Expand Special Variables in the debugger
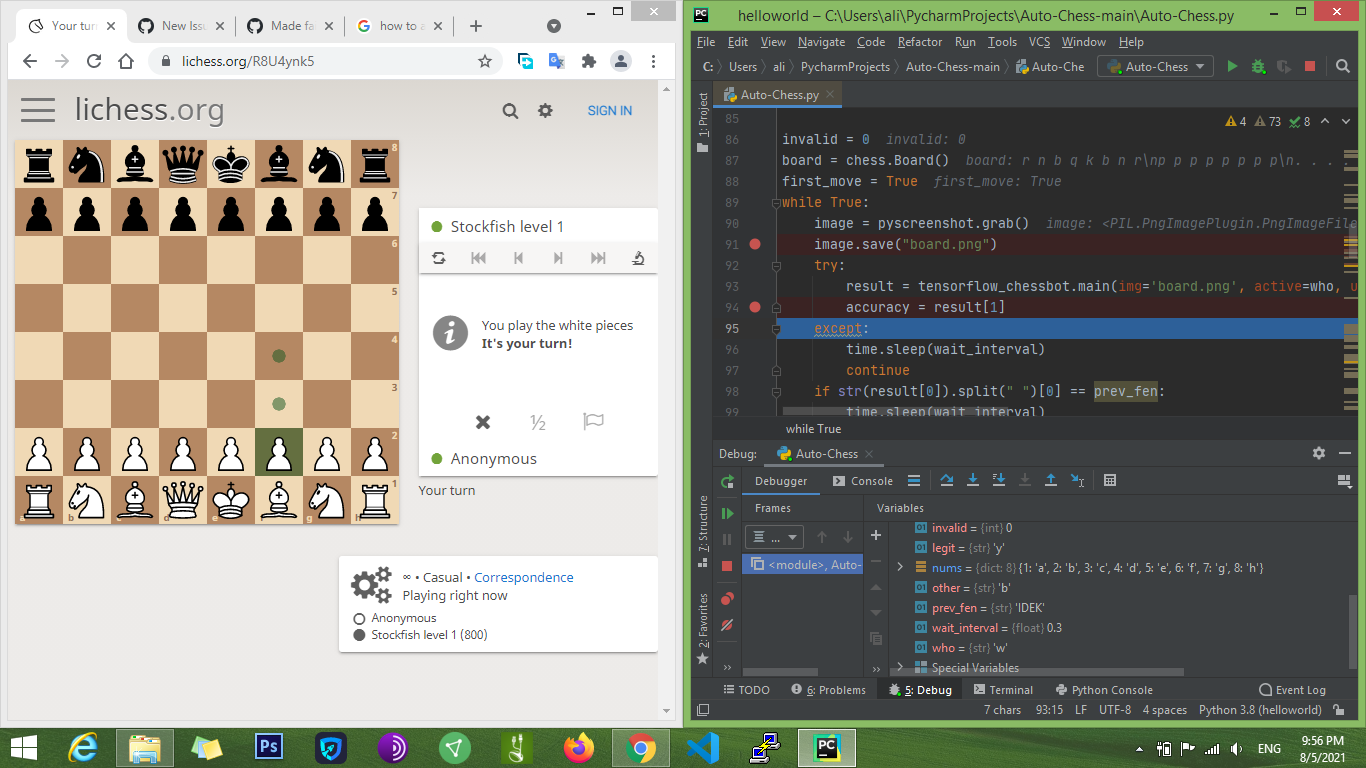 (x=898, y=667)
